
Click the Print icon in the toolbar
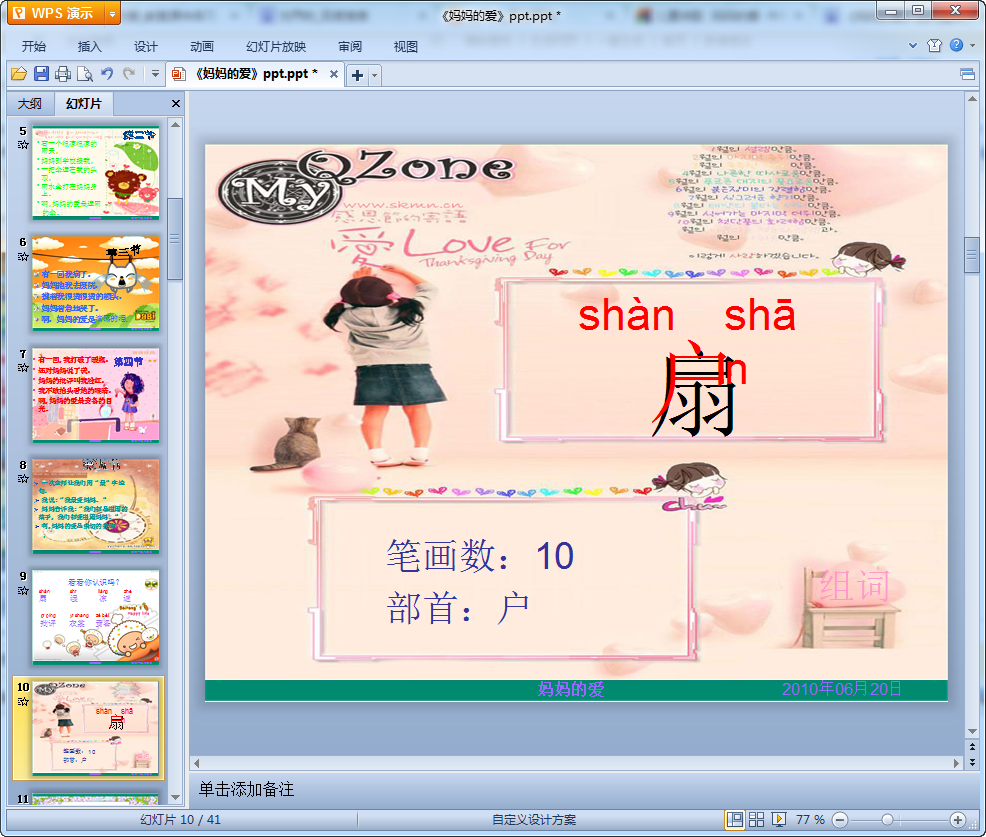click(63, 74)
